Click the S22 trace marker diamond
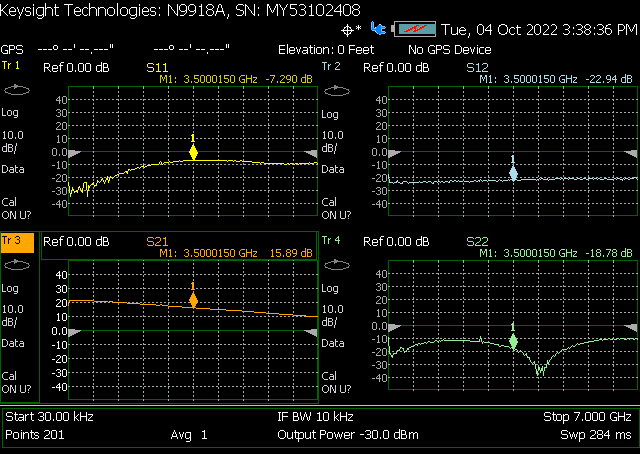 point(513,341)
